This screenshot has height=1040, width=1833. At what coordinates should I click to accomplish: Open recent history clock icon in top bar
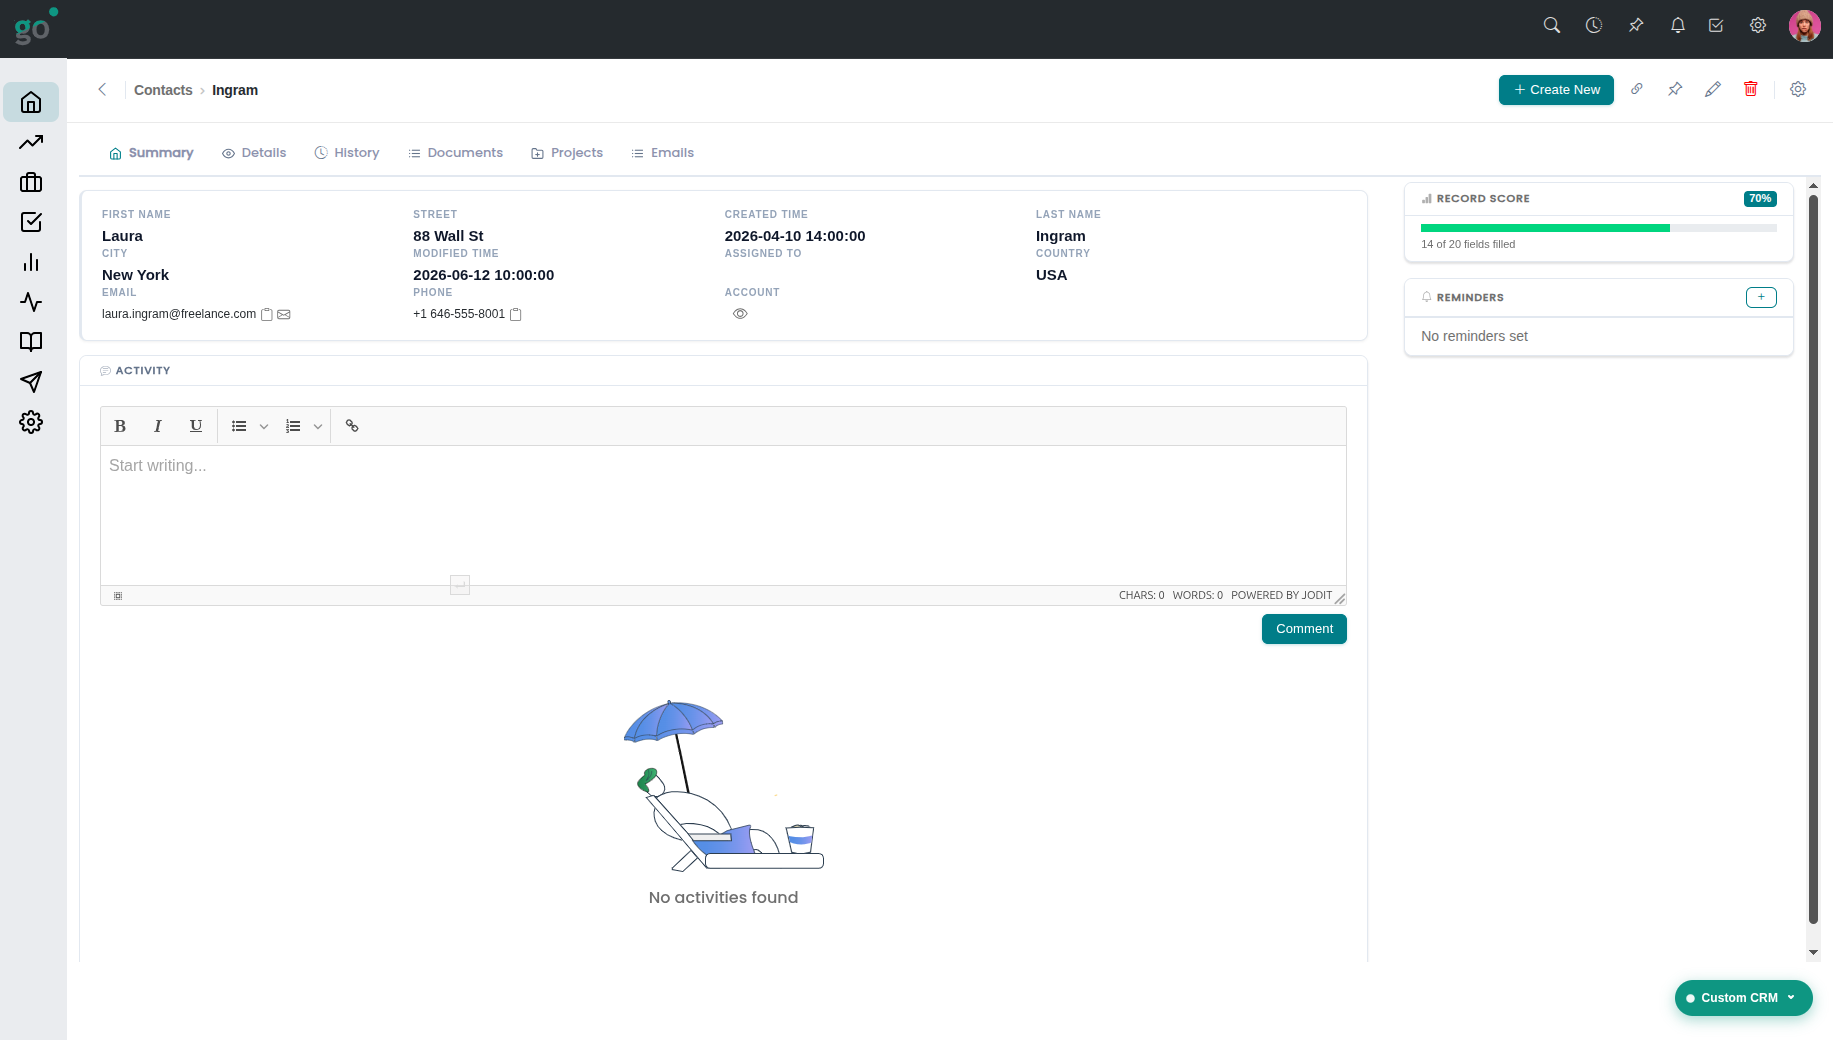coord(1594,25)
